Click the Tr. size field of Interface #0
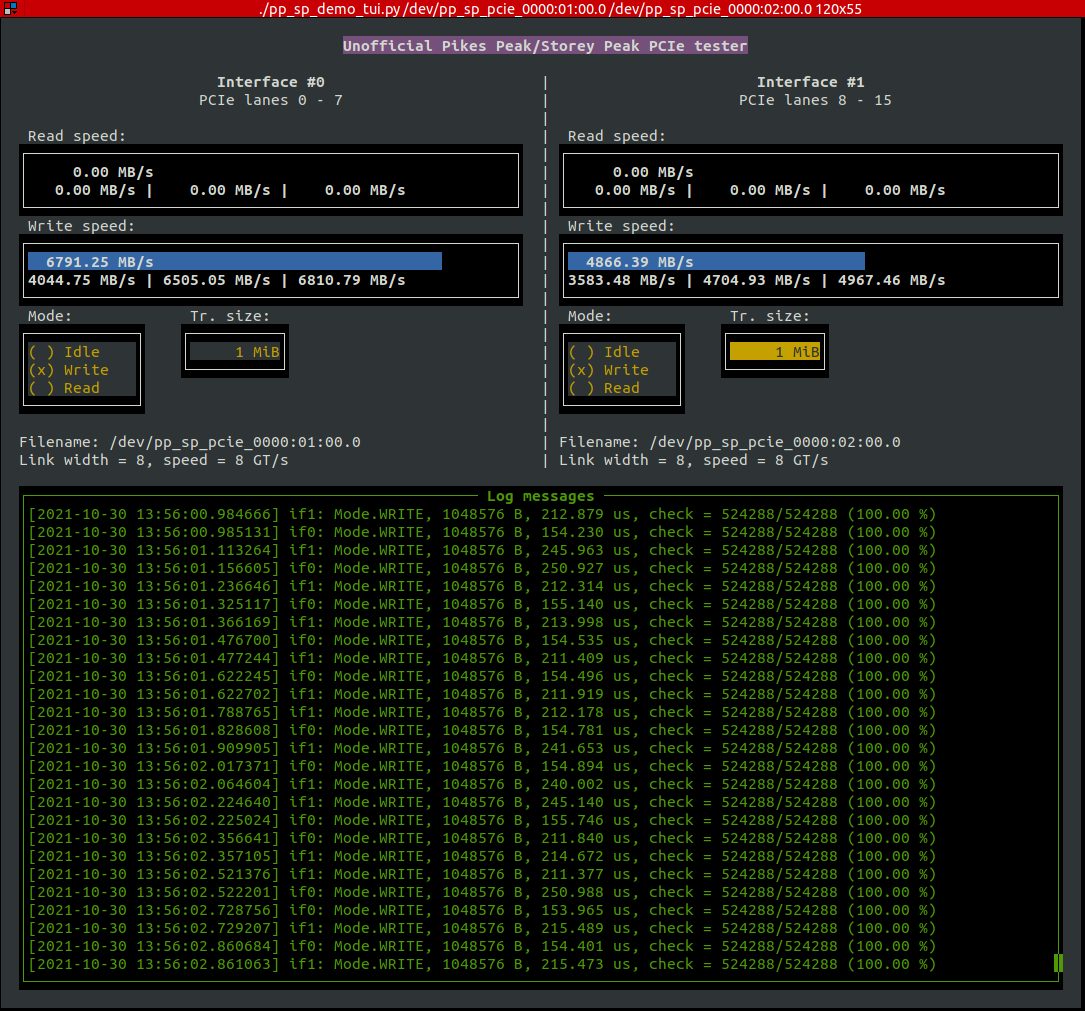 point(235,349)
